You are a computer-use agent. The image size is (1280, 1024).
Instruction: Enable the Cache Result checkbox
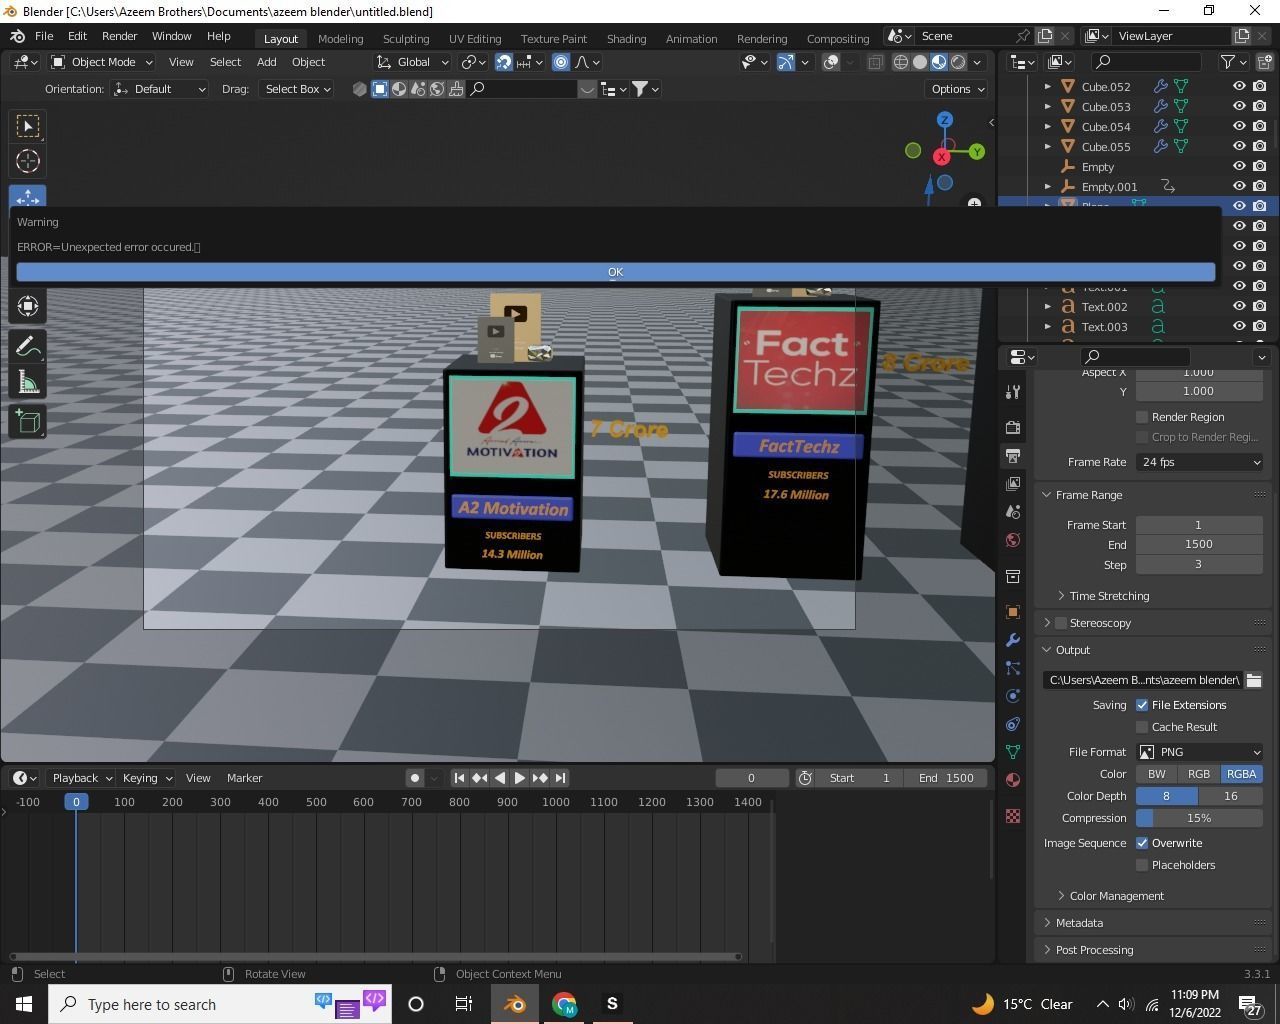[x=1142, y=727]
